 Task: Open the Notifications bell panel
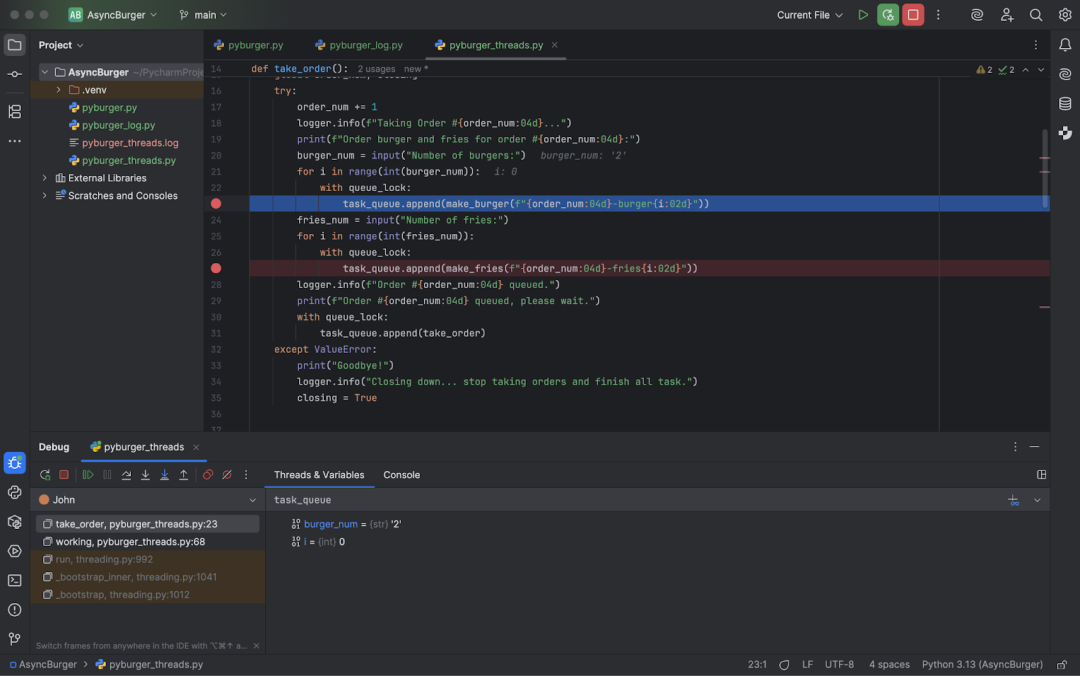(1065, 45)
